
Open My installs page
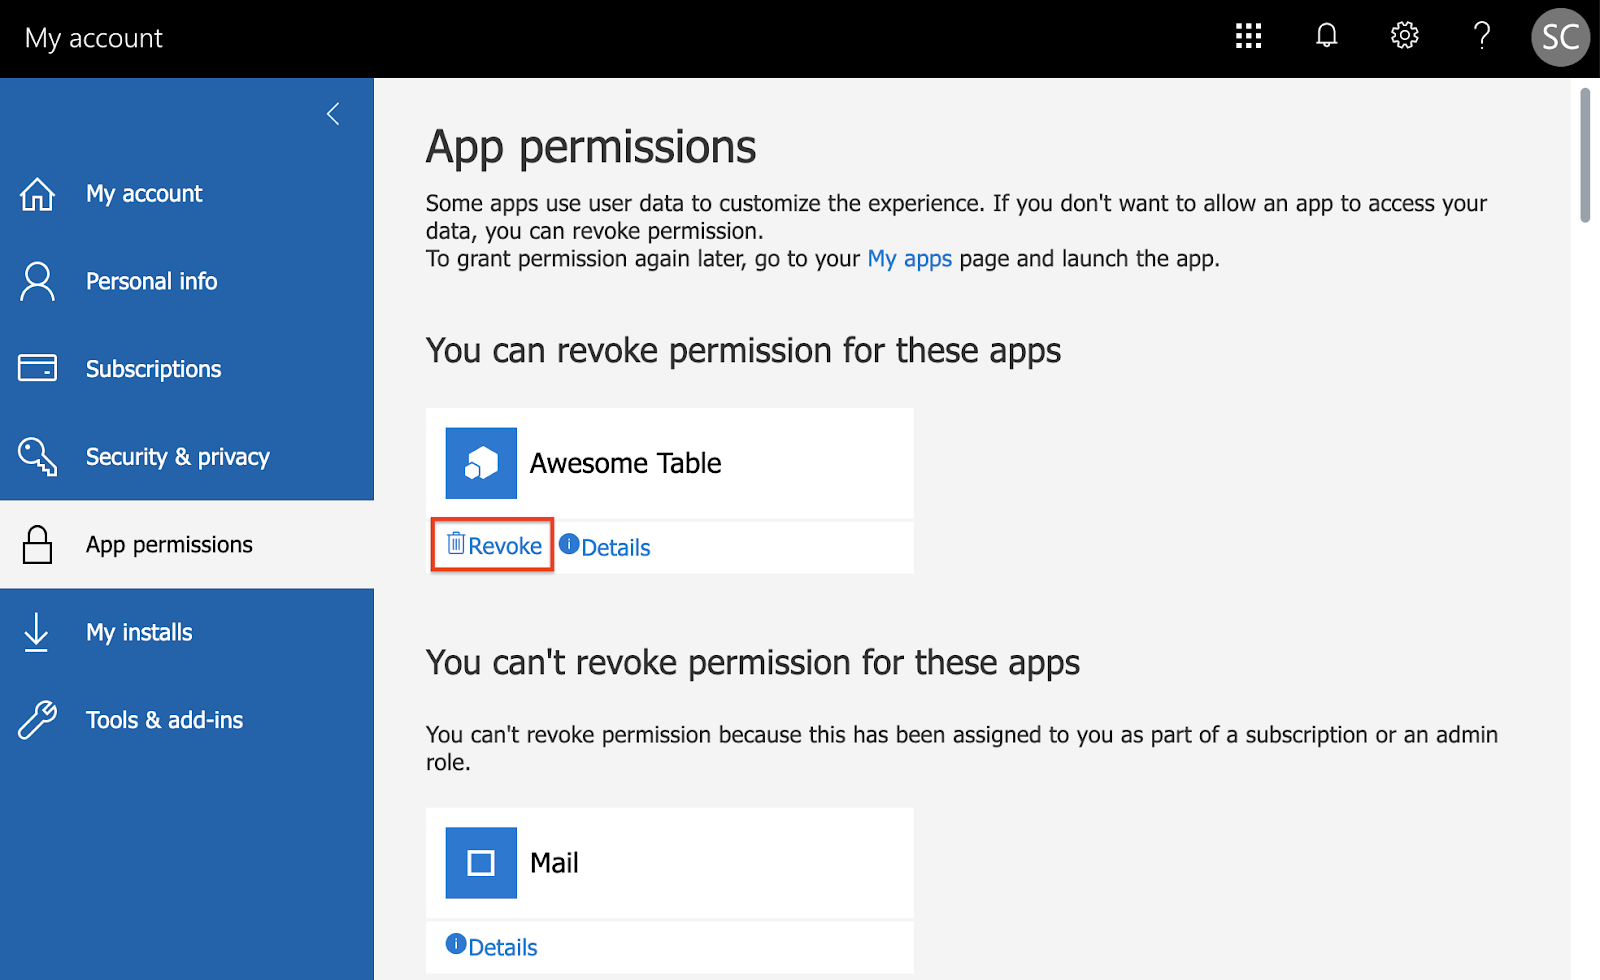(x=187, y=632)
